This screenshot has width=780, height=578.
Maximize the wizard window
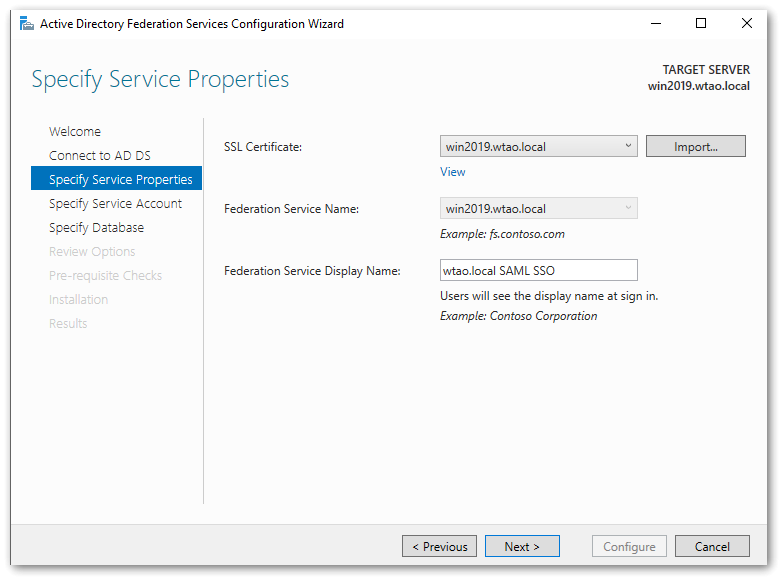tap(701, 24)
